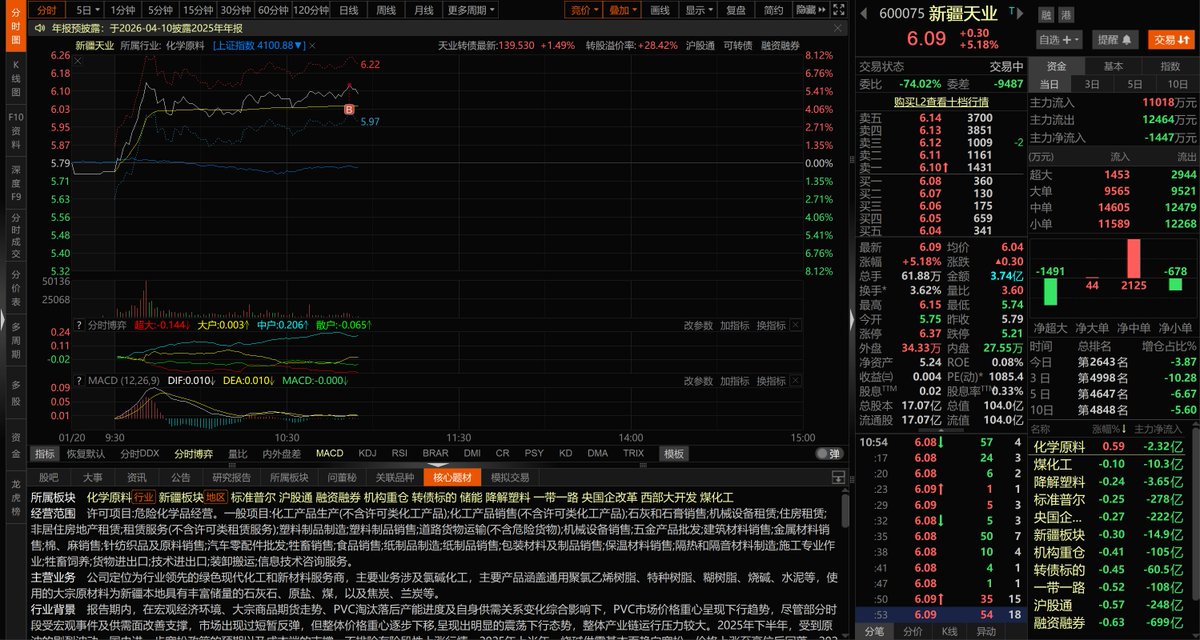Click the 融 margin trading badge

pyautogui.click(x=1046, y=15)
